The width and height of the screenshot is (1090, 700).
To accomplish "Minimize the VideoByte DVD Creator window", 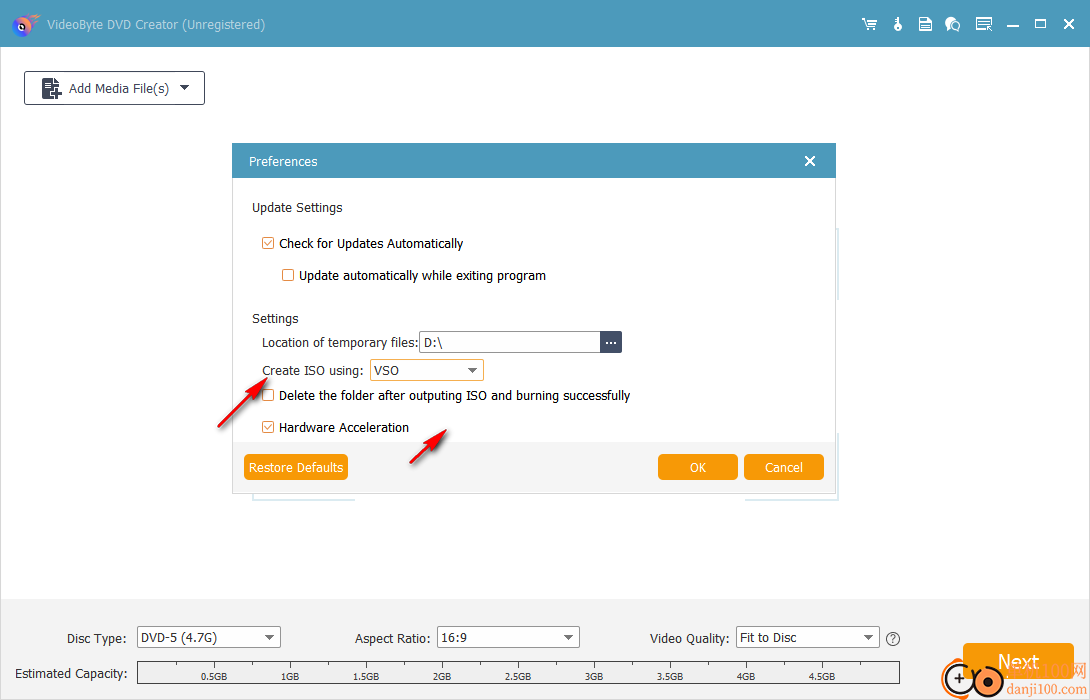I will [x=1013, y=24].
